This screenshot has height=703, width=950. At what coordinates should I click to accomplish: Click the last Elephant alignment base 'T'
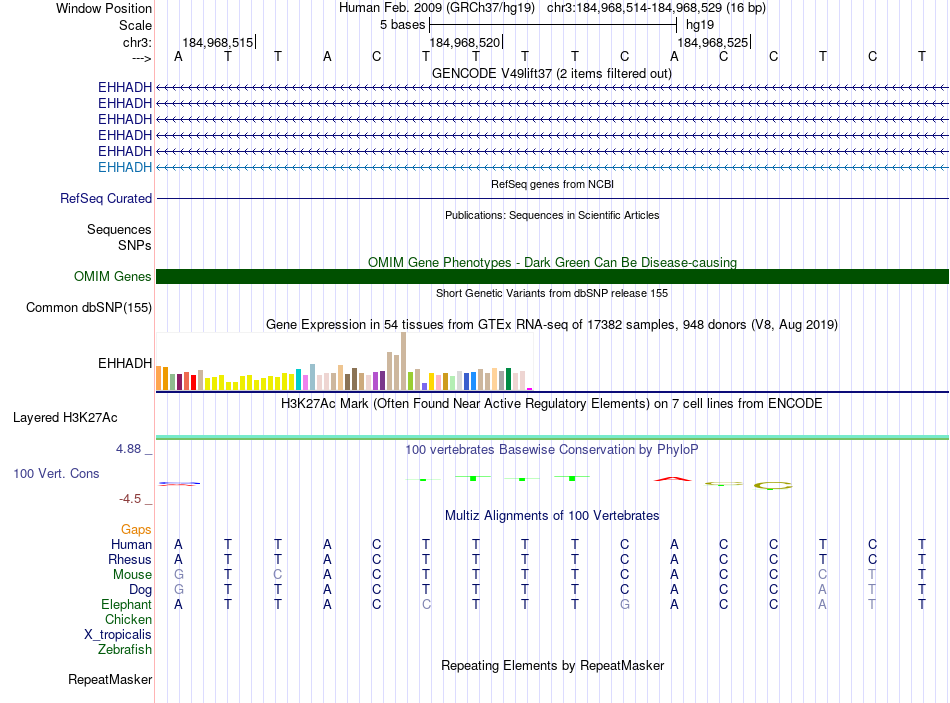pyautogui.click(x=922, y=604)
